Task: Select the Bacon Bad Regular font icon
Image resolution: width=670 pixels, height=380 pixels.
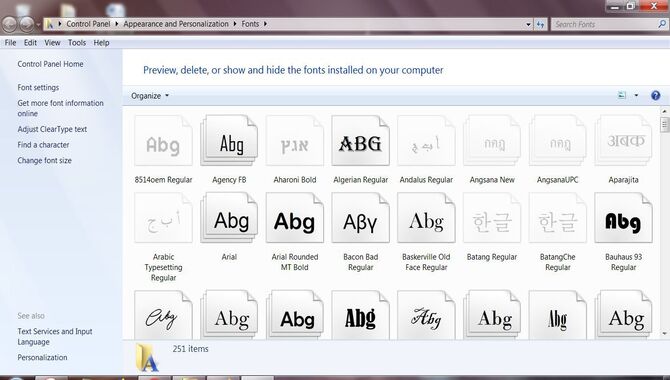Action: 360,218
